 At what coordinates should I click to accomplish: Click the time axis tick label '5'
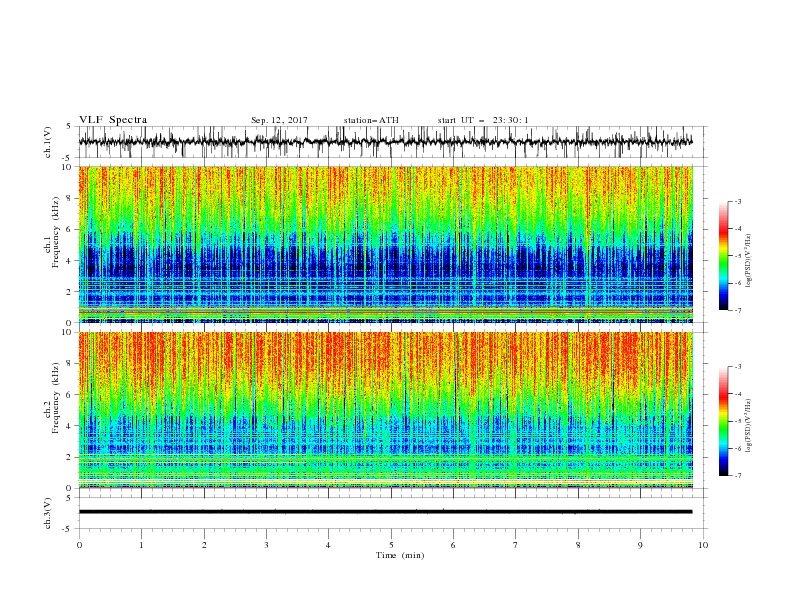click(391, 545)
